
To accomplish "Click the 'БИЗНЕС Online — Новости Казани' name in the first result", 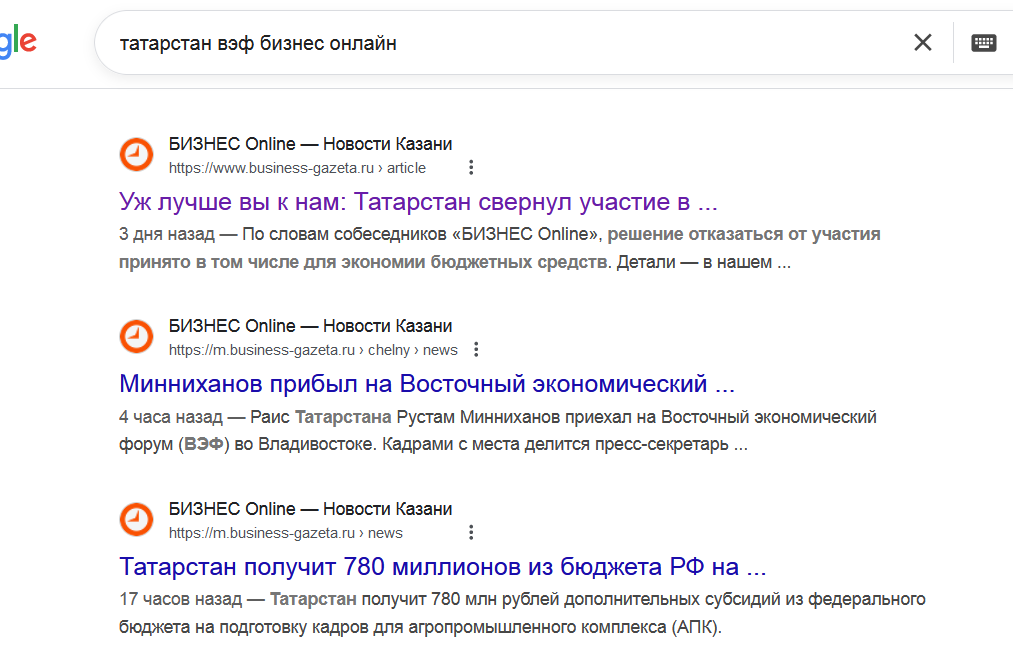I will pos(310,144).
